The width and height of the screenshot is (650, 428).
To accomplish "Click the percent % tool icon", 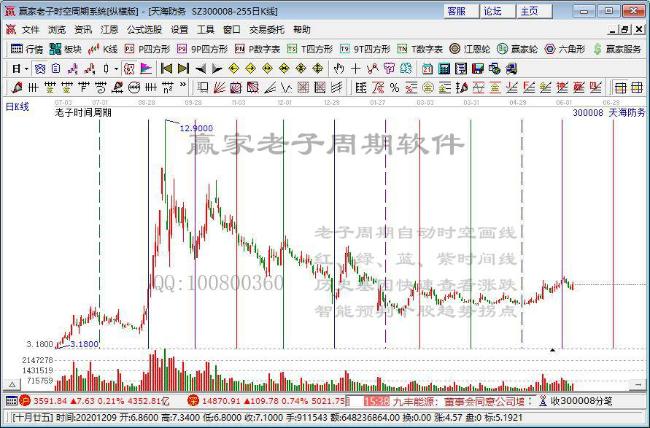I will click(x=394, y=88).
